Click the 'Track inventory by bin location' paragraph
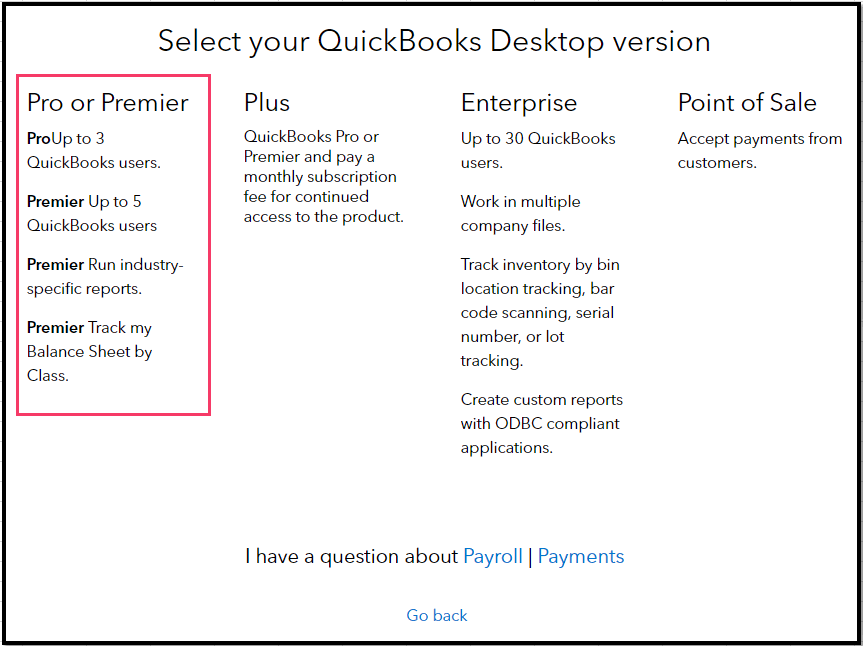 pos(540,313)
